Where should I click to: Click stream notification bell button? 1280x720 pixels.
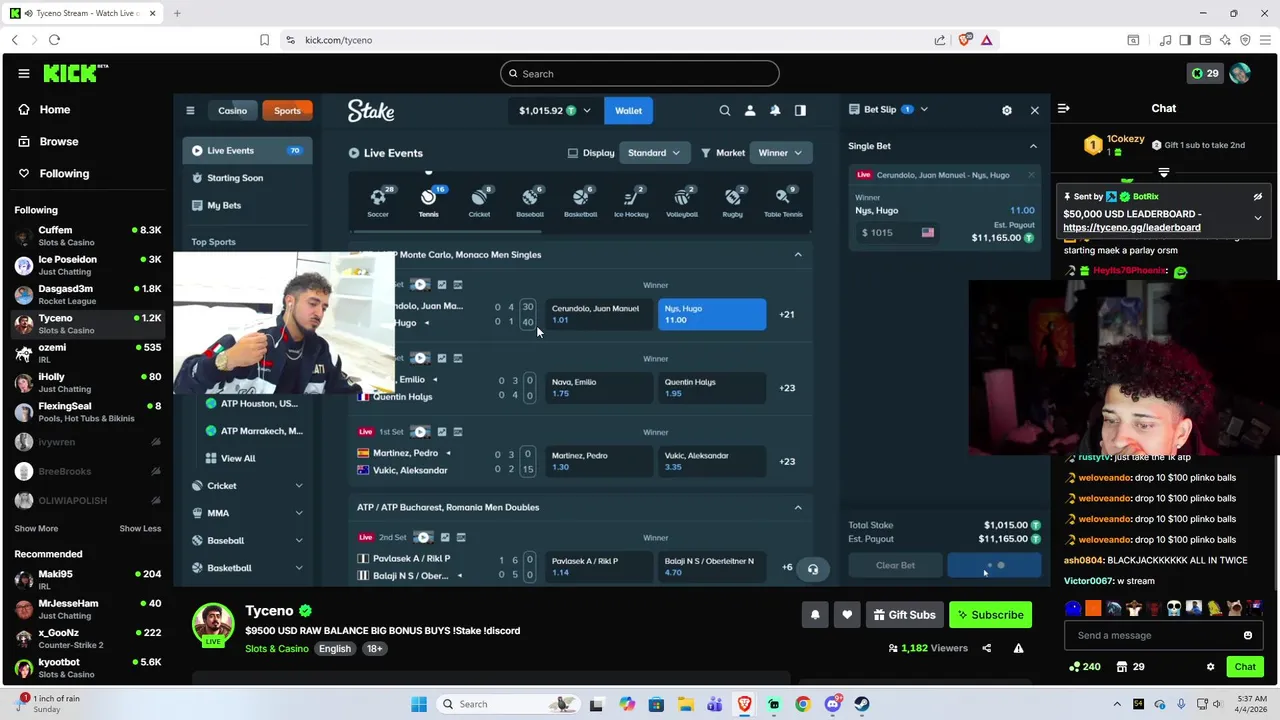tap(815, 615)
